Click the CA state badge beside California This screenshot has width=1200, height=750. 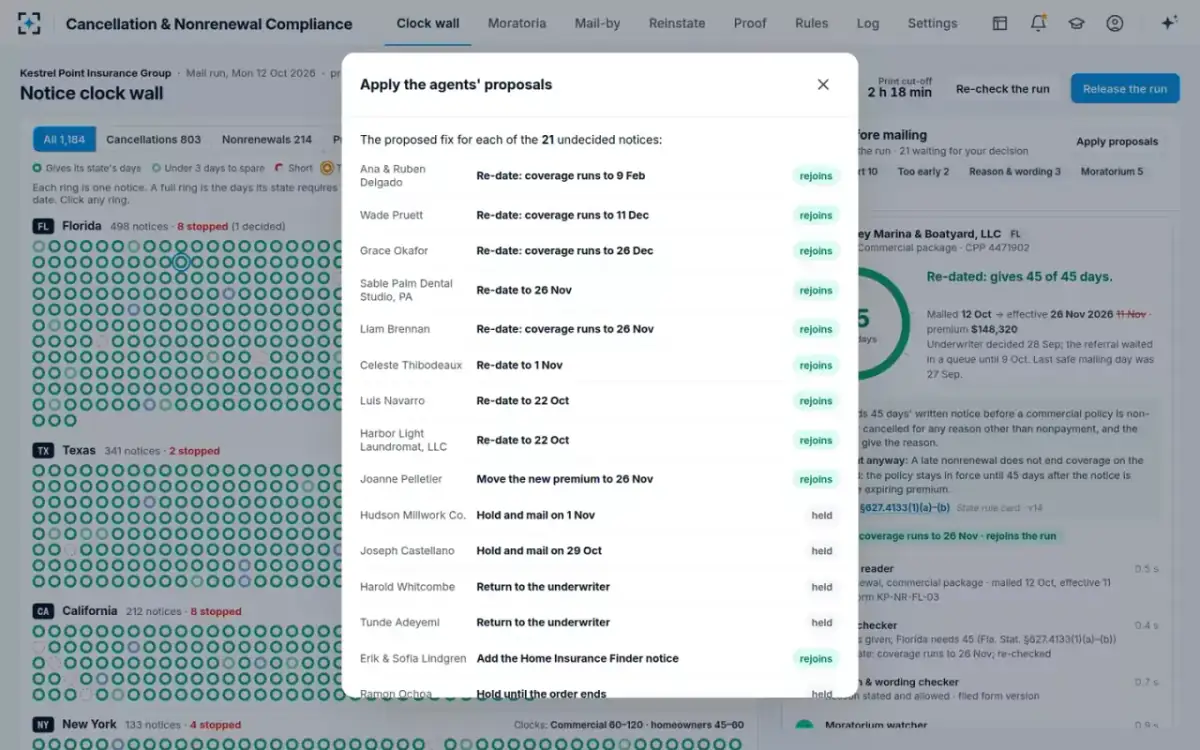tap(43, 611)
